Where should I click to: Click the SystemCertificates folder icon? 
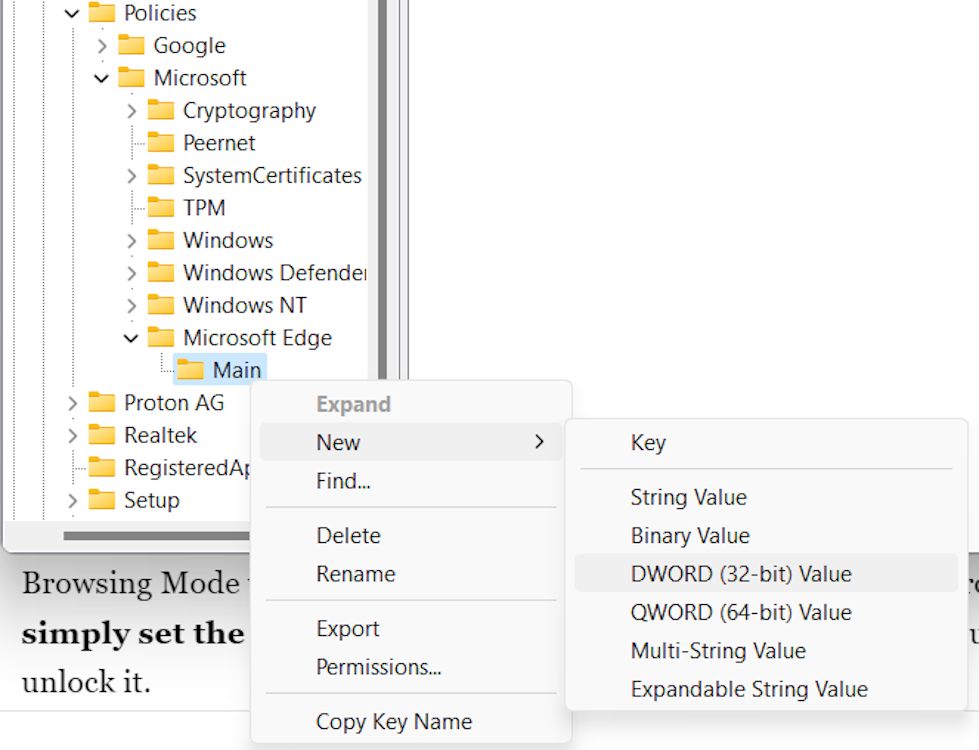160,174
